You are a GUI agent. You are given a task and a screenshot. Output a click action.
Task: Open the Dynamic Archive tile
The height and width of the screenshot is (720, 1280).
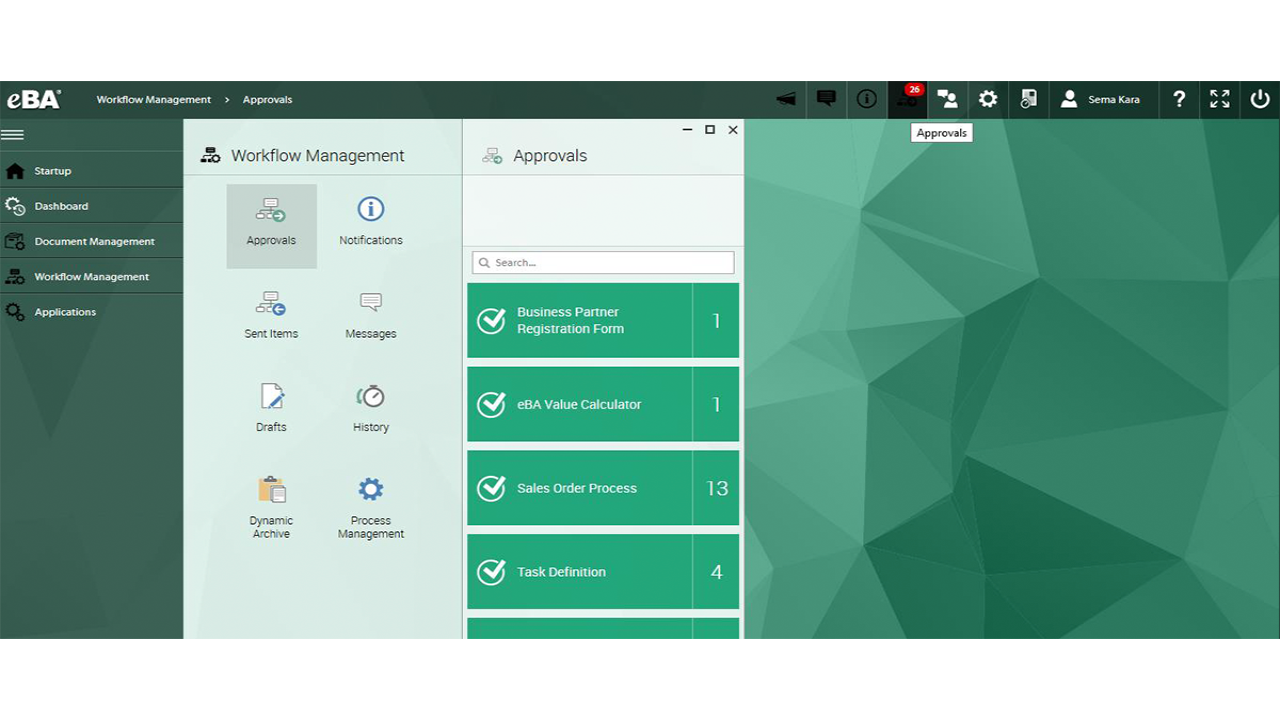[271, 507]
